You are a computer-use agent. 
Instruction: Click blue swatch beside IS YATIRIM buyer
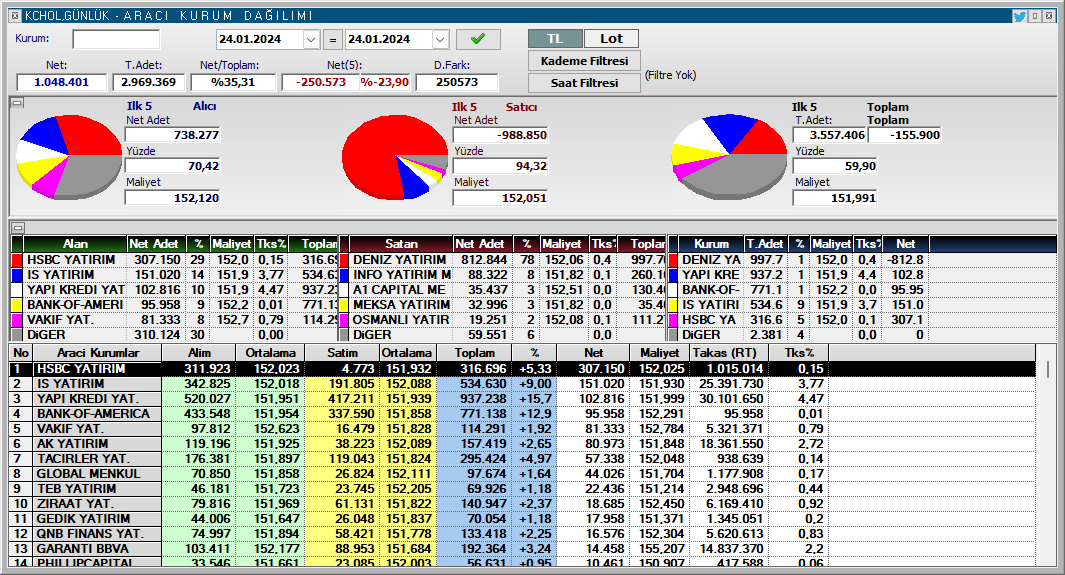coord(17,275)
